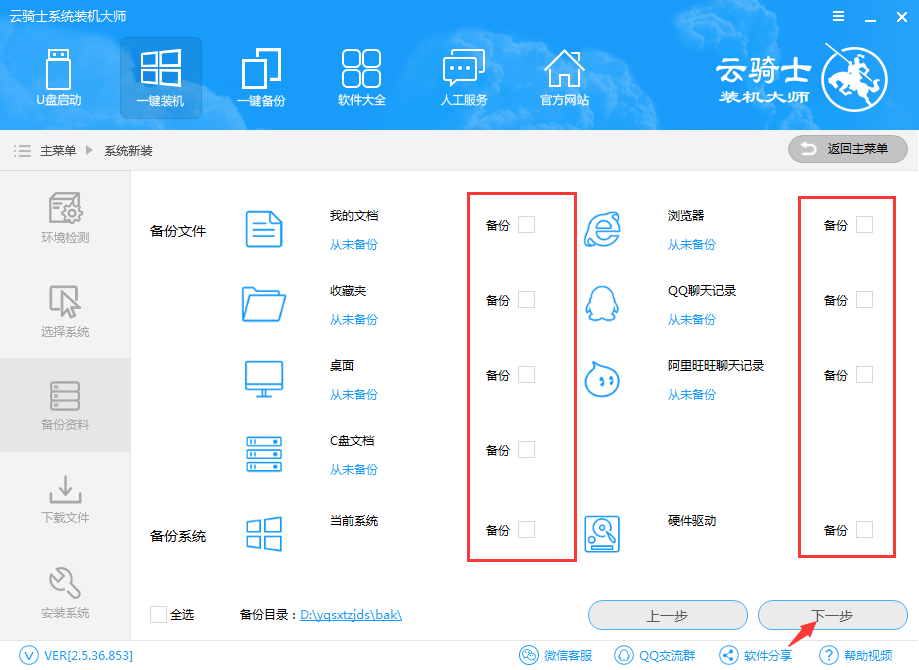Toggle the 全选 select-all checkbox
The height and width of the screenshot is (670, 919).
(x=157, y=615)
